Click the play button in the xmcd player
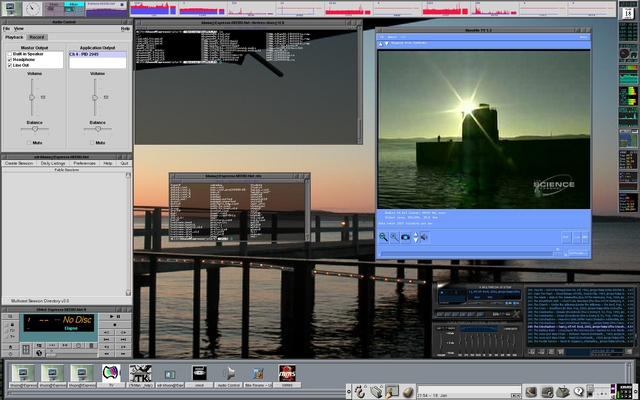The height and width of the screenshot is (400, 640). pyautogui.click(x=115, y=317)
